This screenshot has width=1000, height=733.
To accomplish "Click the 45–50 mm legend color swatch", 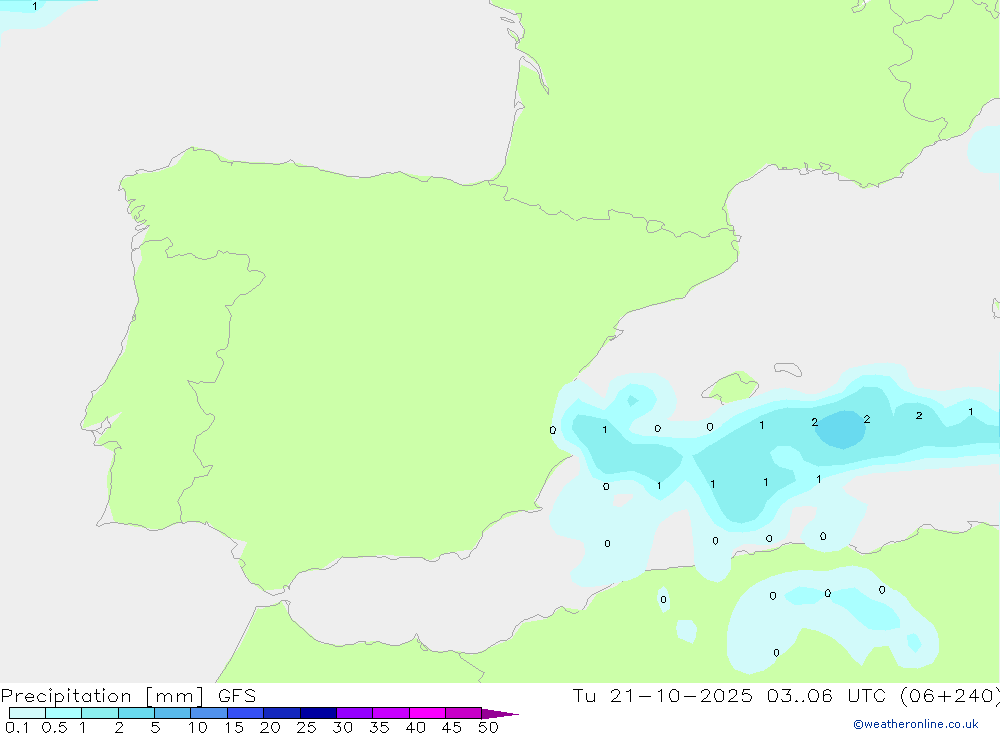I will (x=464, y=713).
